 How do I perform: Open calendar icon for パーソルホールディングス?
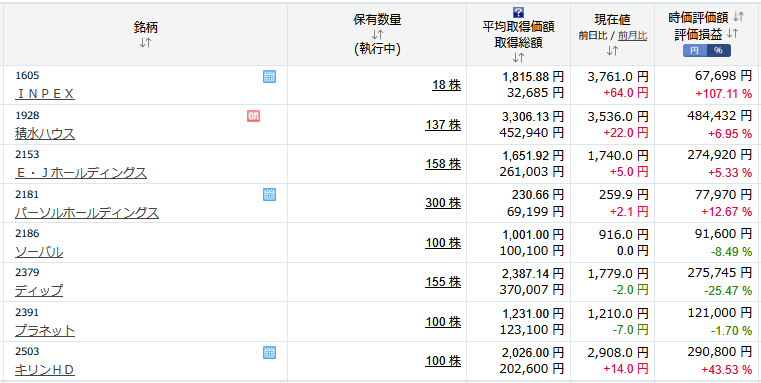pos(269,195)
